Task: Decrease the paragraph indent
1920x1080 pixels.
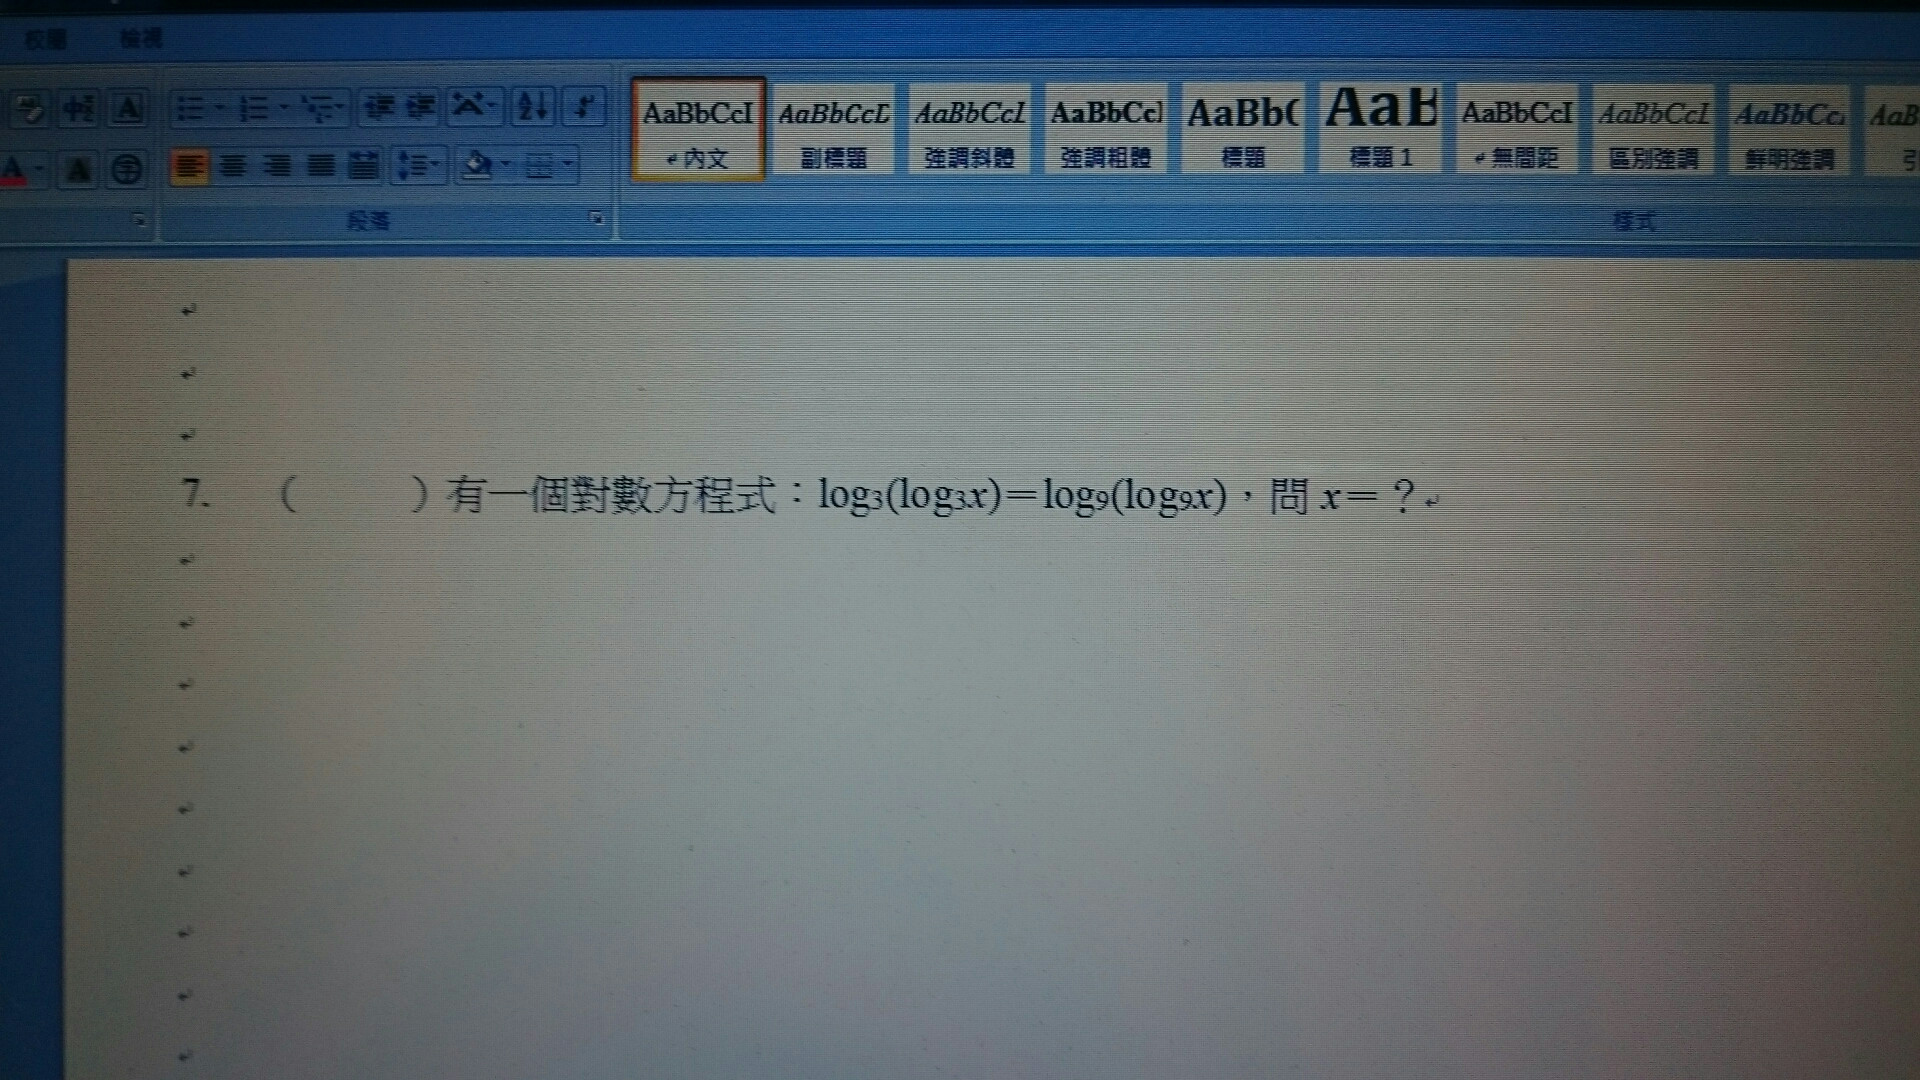Action: 378,107
